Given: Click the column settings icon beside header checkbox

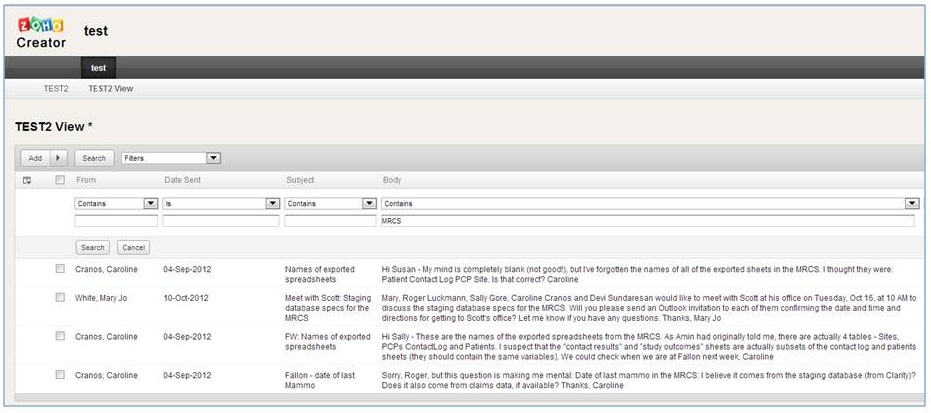Looking at the screenshot, I should coord(27,180).
